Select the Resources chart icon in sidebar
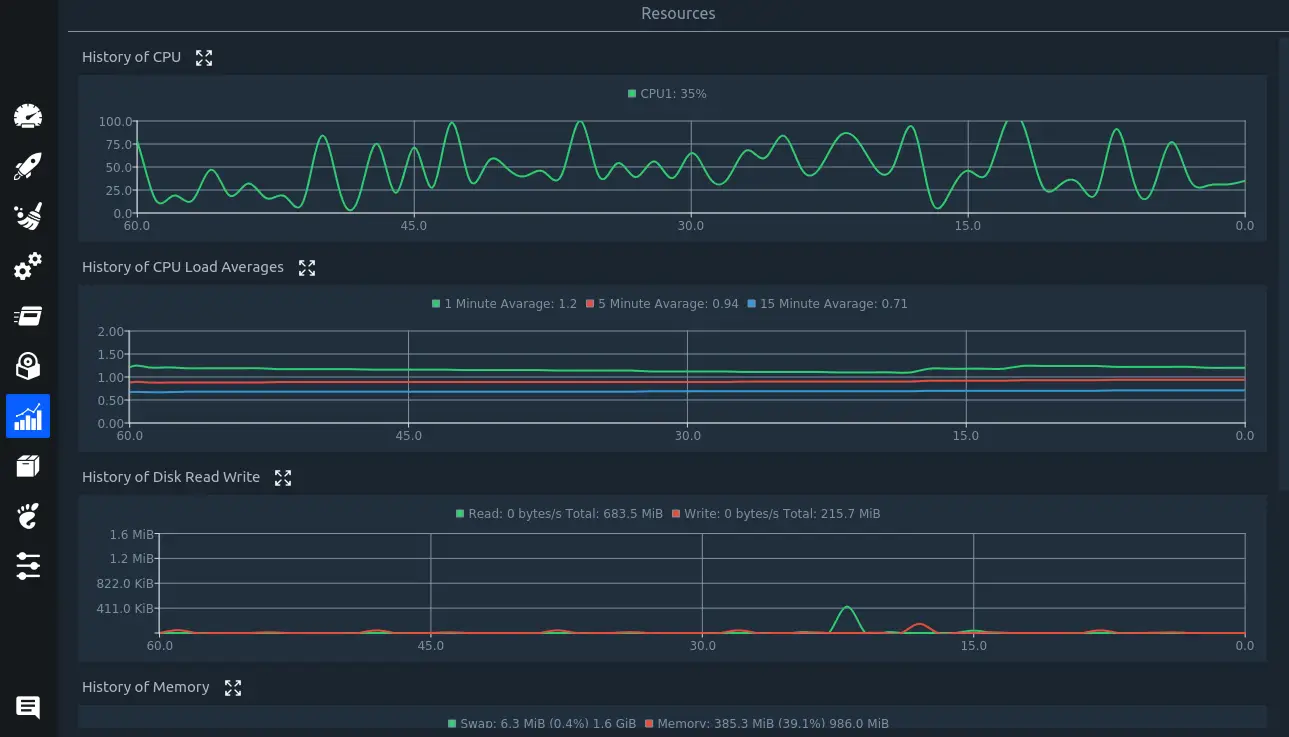Image resolution: width=1289 pixels, height=737 pixels. point(28,416)
